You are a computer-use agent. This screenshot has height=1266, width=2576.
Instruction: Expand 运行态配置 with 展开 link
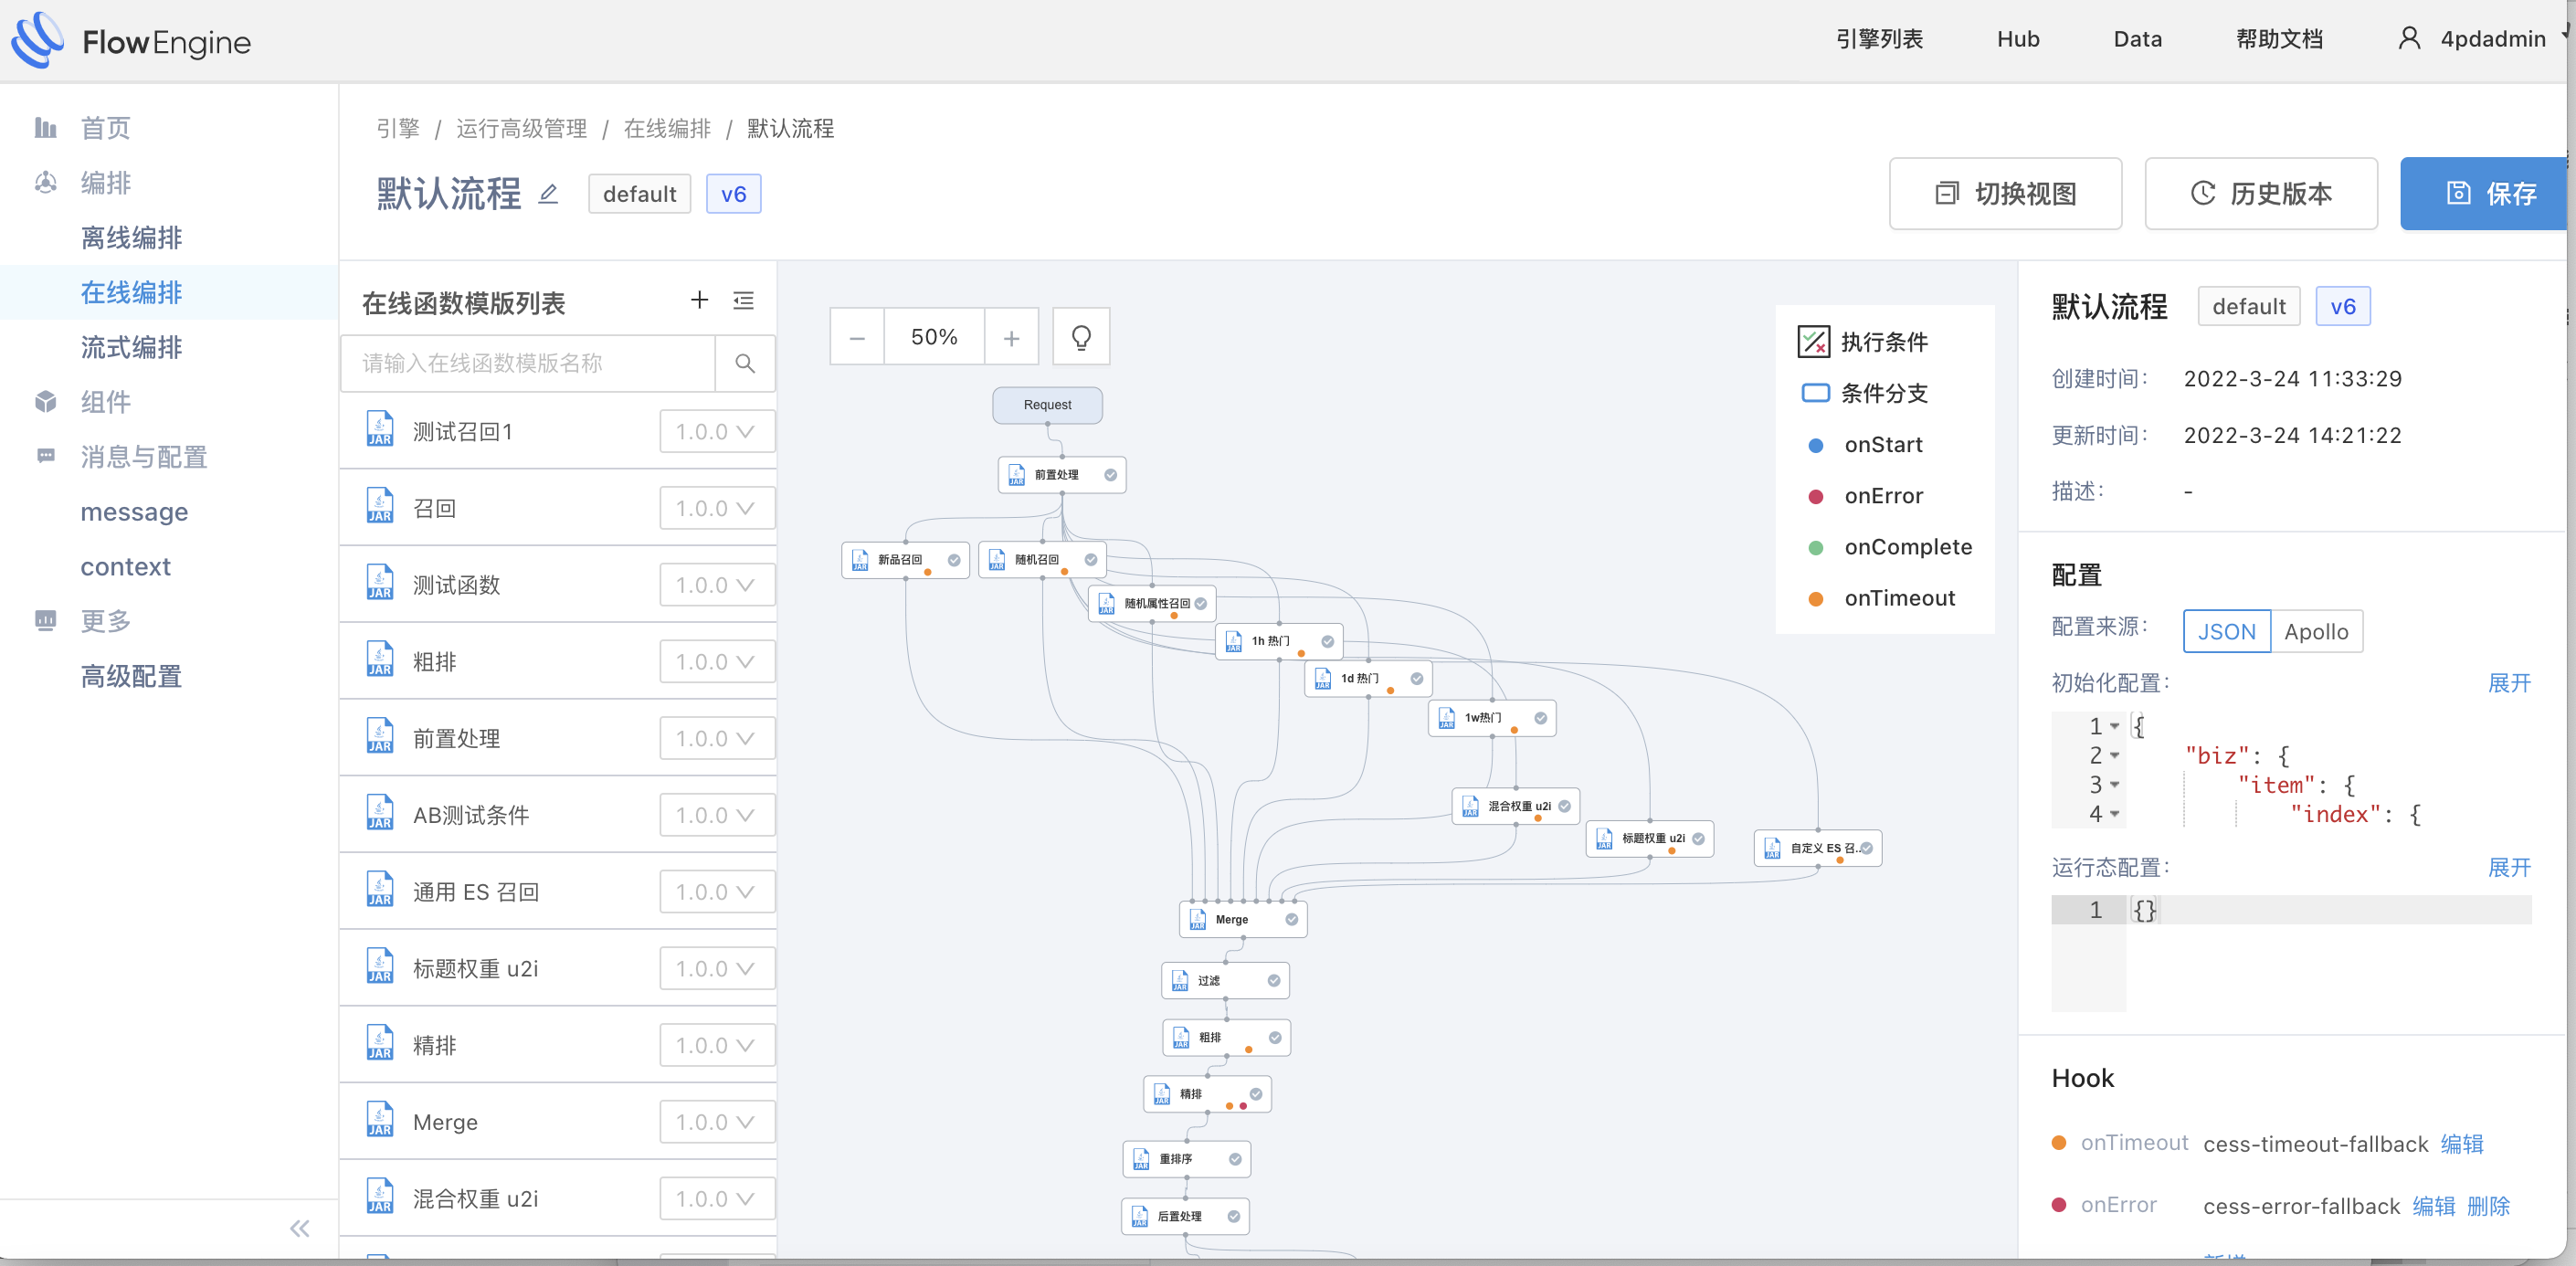click(2509, 867)
